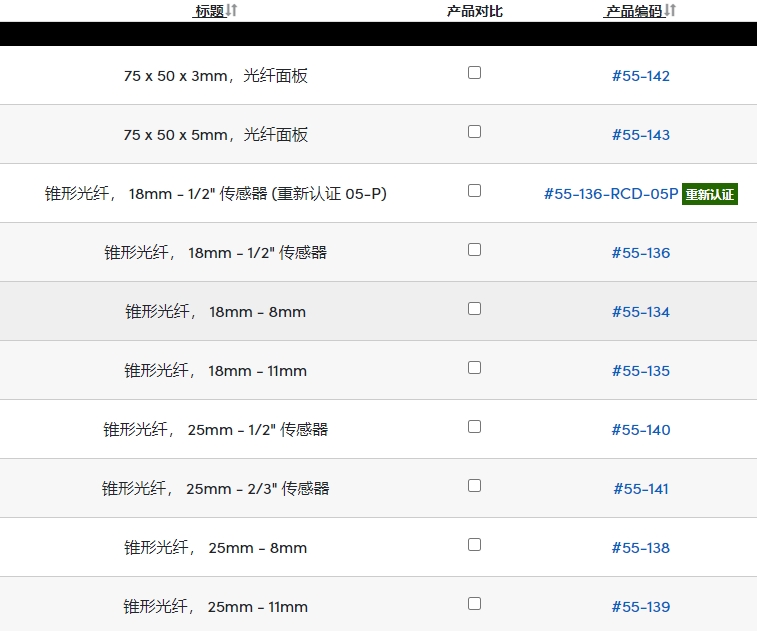Viewport: 757px width, 631px height.
Task: Check compare box for #55-135
Action: [x=475, y=368]
